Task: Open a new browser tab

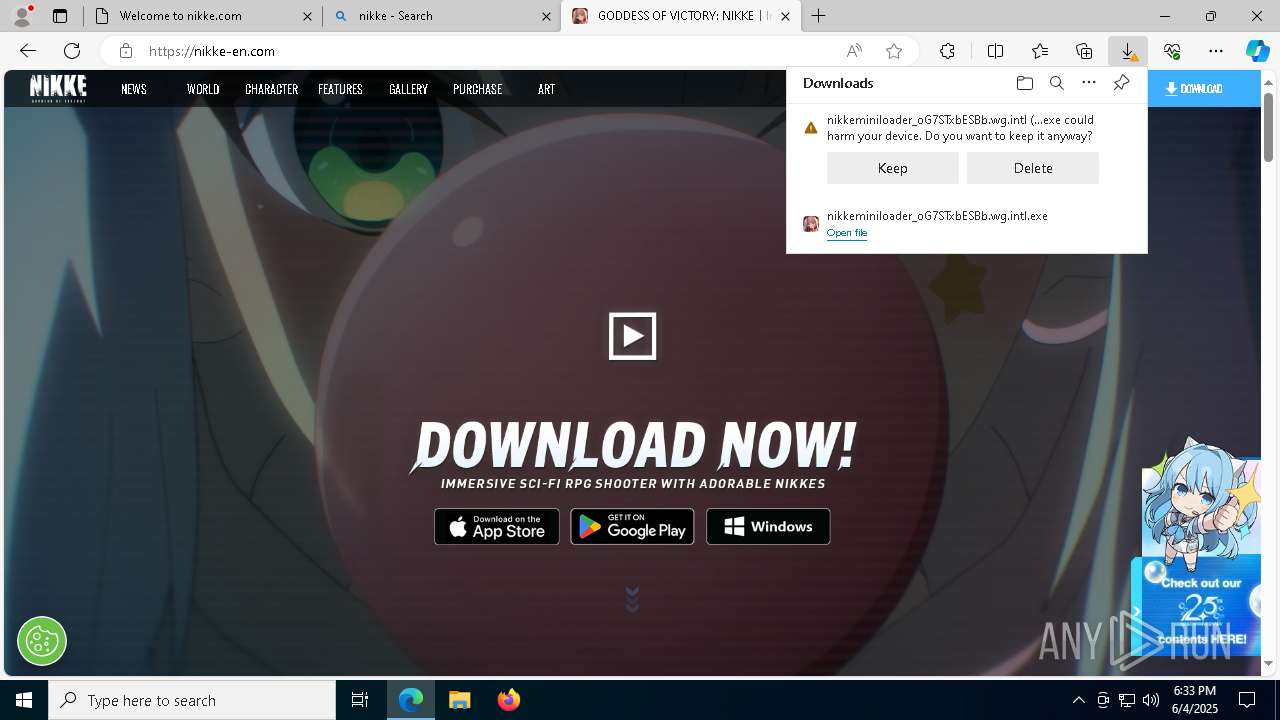Action: point(818,16)
